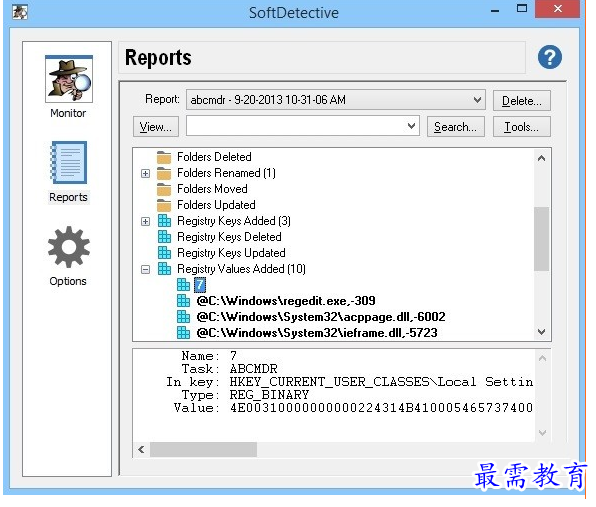Click the ABCMDR task value text
596x507 pixels.
[x=254, y=369]
